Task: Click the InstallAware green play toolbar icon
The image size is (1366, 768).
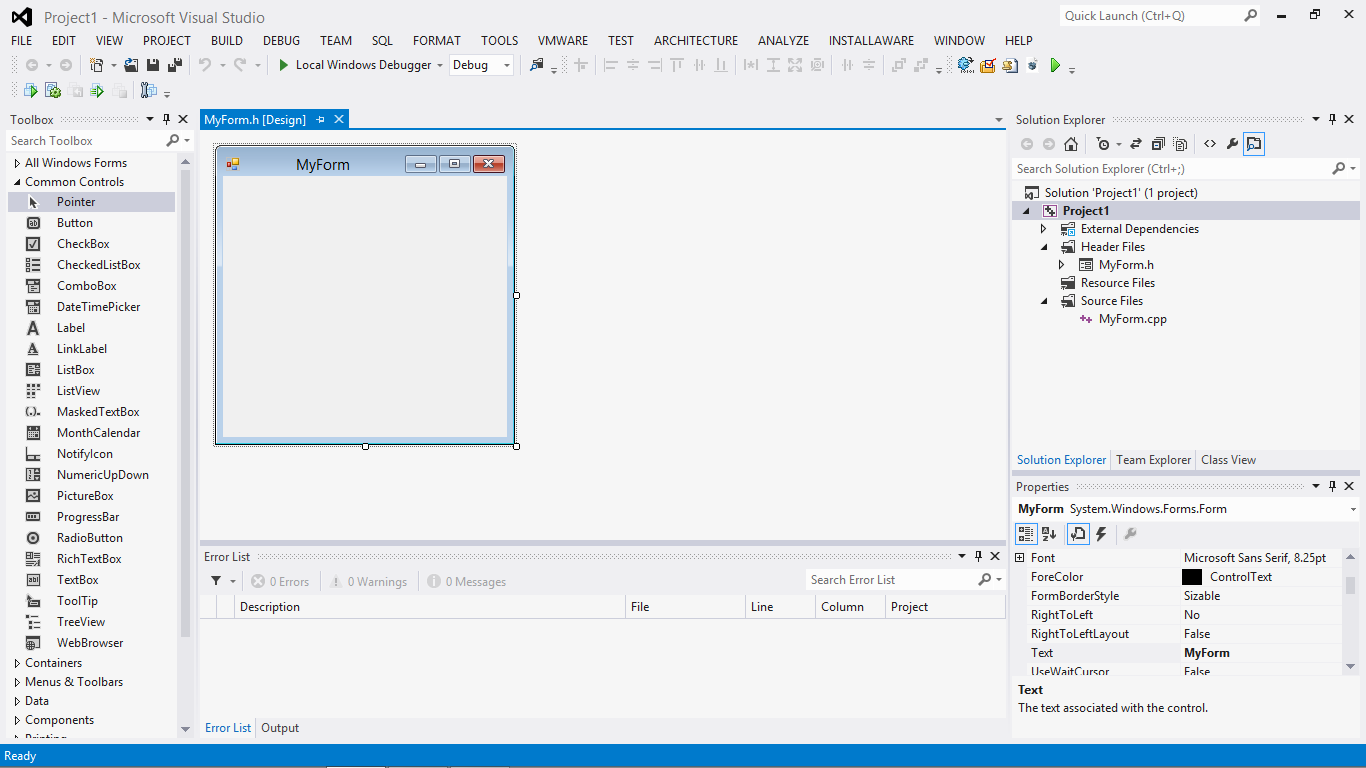Action: pyautogui.click(x=1055, y=65)
